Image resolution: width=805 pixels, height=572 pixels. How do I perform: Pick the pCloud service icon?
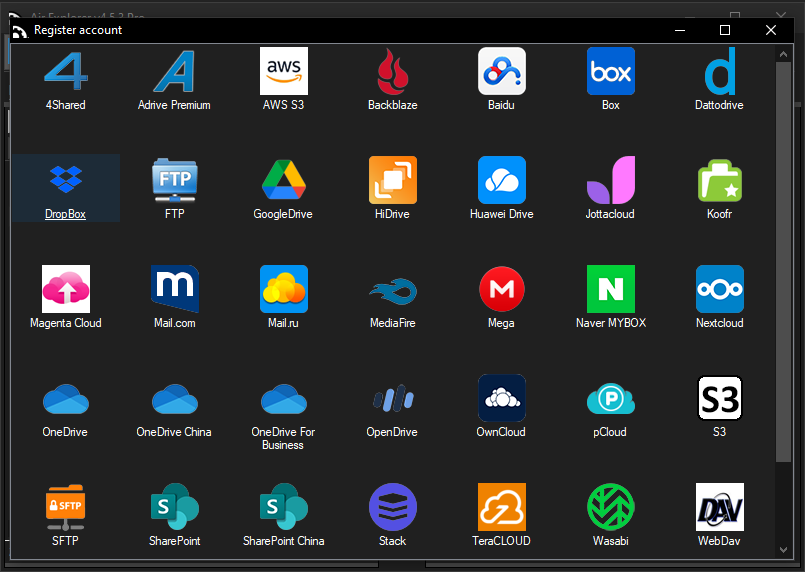click(610, 399)
